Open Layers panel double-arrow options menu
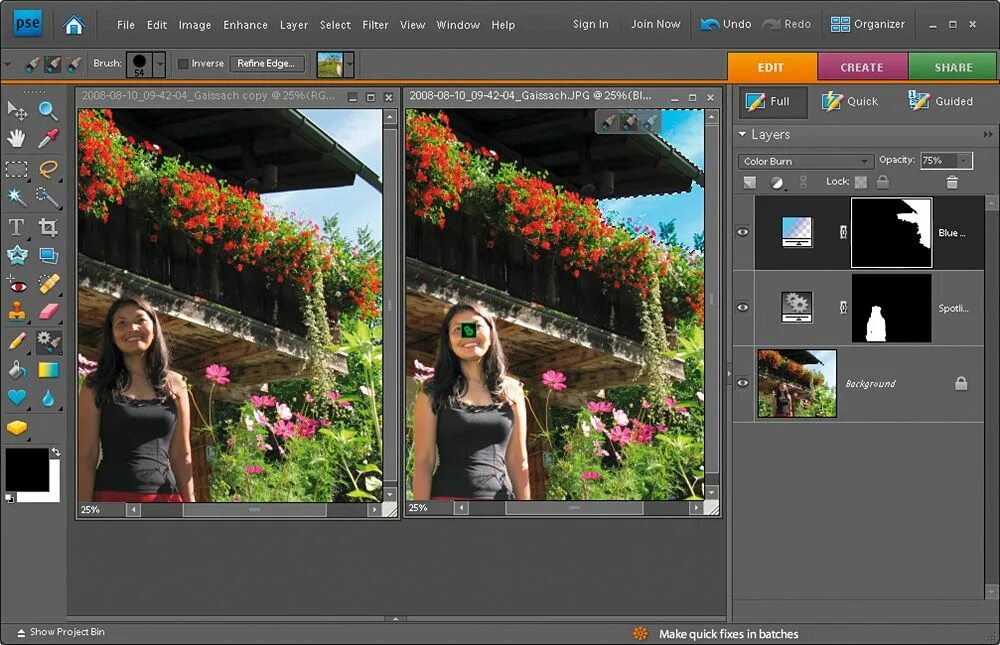The width and height of the screenshot is (1000, 645). (x=988, y=135)
